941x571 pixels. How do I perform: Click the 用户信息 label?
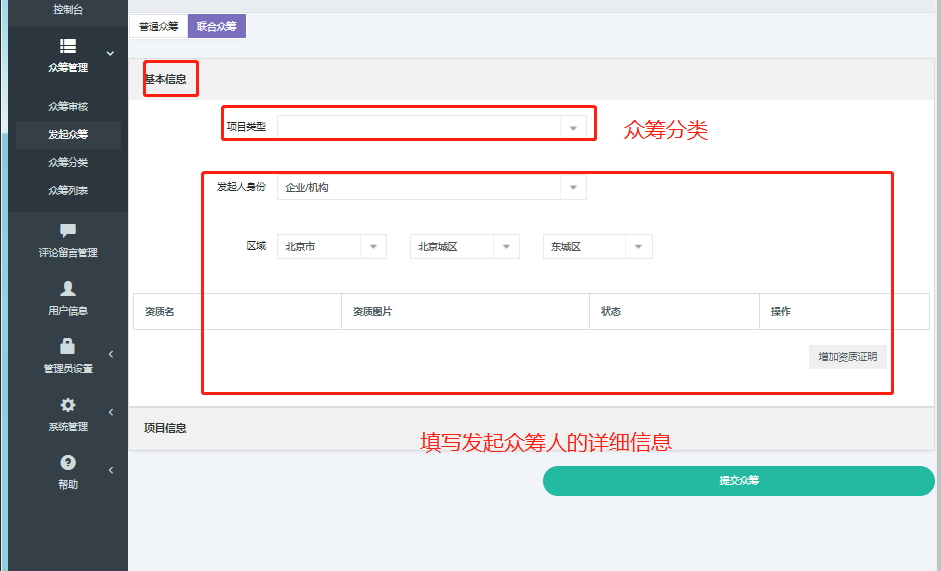pyautogui.click(x=68, y=311)
